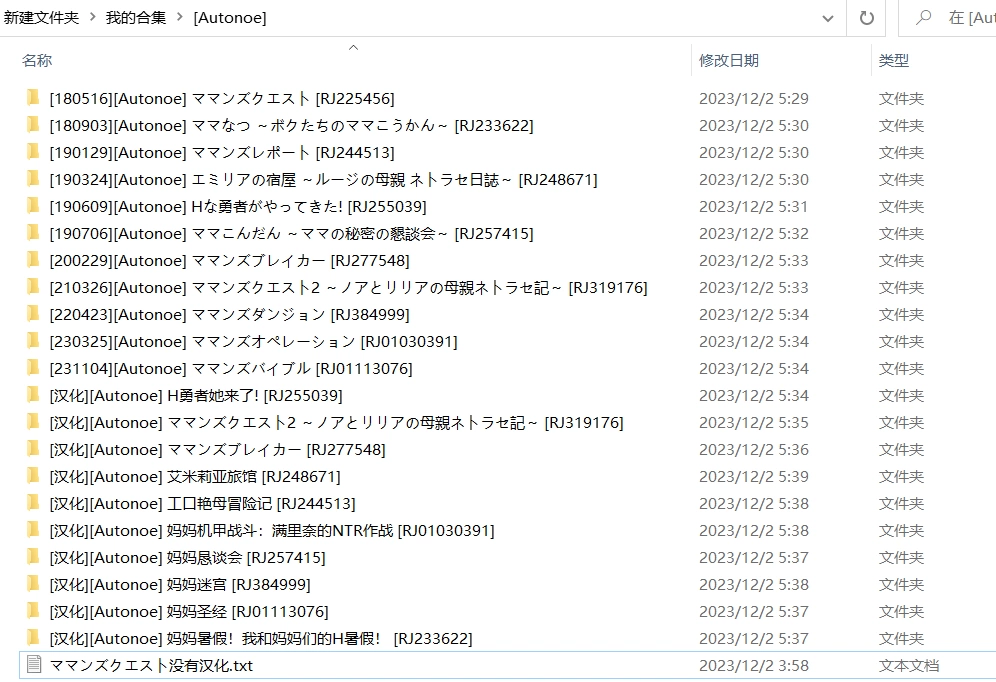The height and width of the screenshot is (682, 996).
Task: Click folder icon of [220423] RJ384999 row
Action: click(x=33, y=314)
